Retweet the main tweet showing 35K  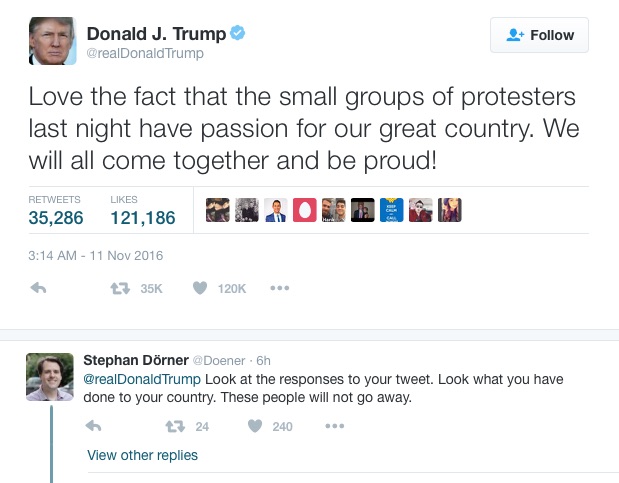(119, 288)
